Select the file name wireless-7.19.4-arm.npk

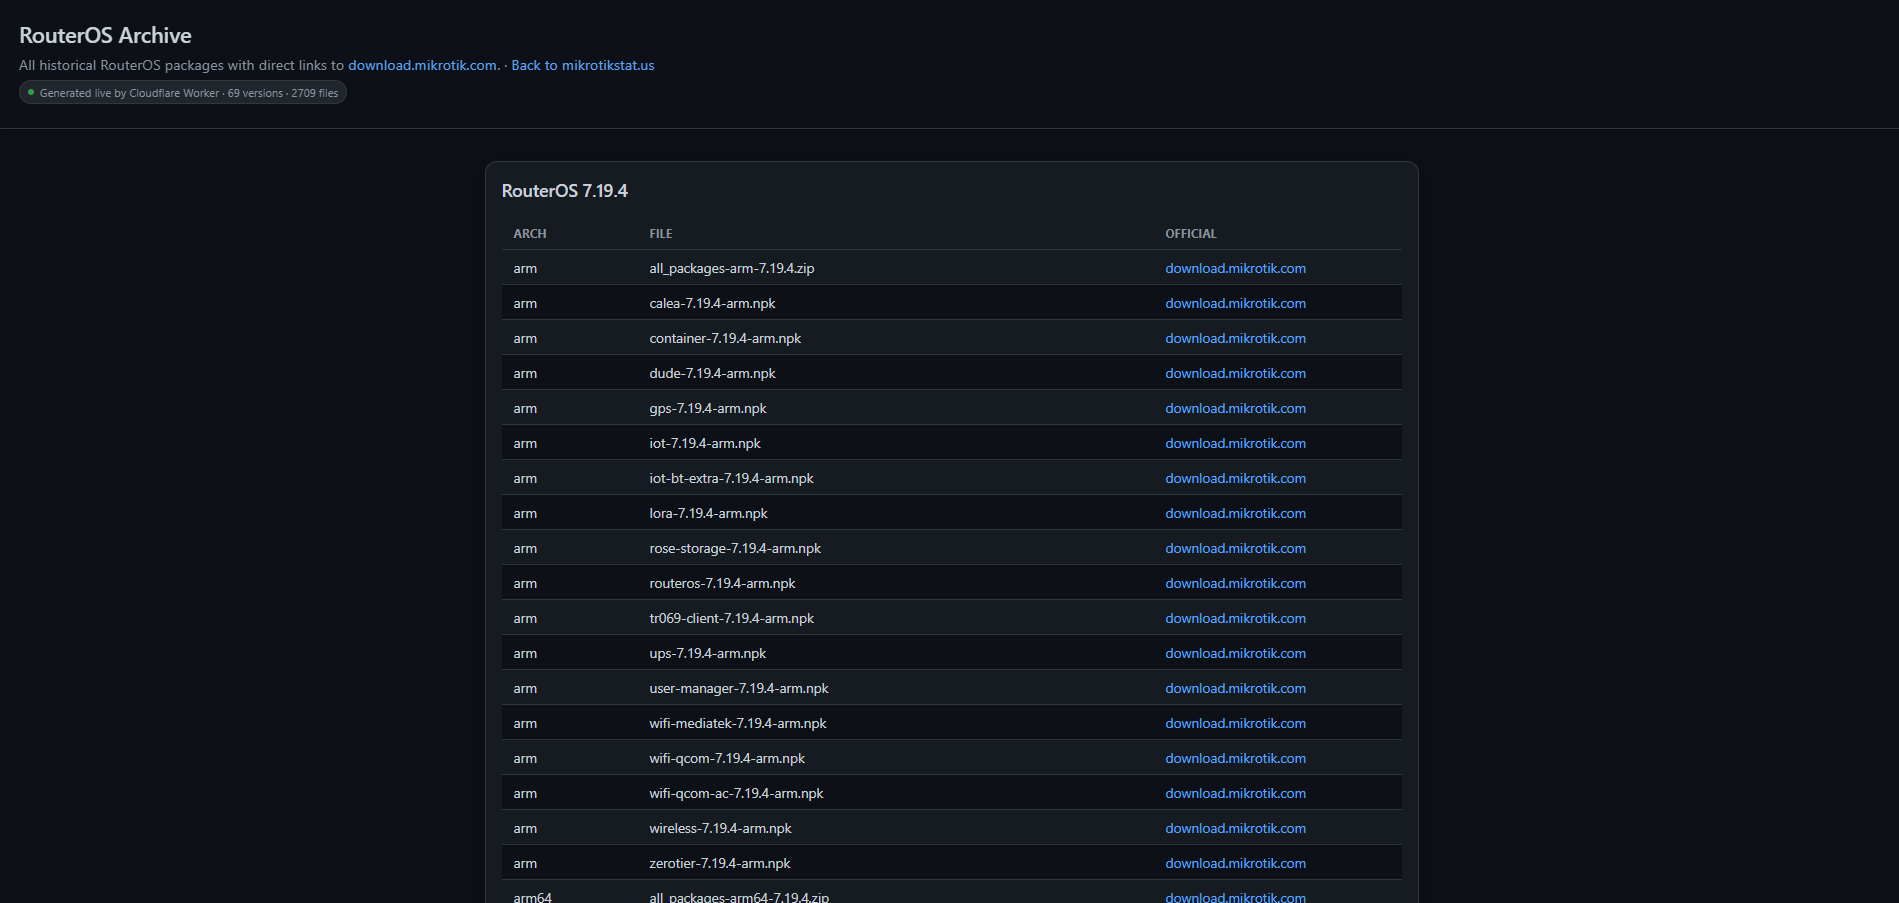(720, 828)
